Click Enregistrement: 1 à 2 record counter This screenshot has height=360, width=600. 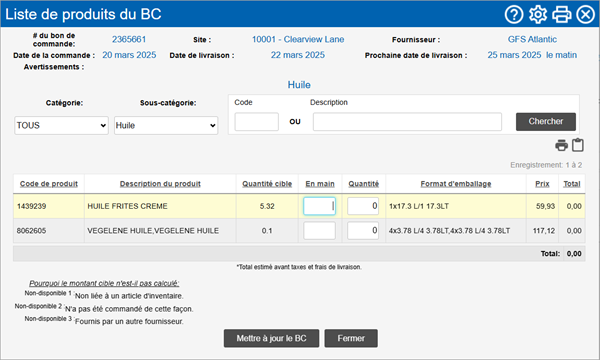(546, 165)
